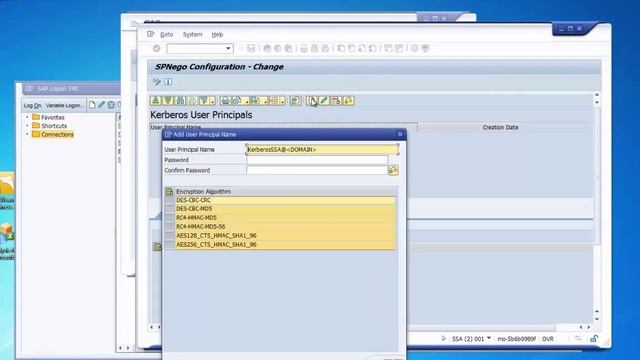Open the Goto menu
The image size is (640, 360).
point(167,35)
